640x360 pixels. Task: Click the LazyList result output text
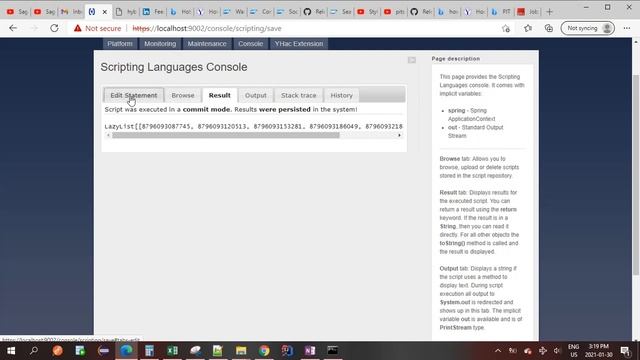click(x=253, y=127)
